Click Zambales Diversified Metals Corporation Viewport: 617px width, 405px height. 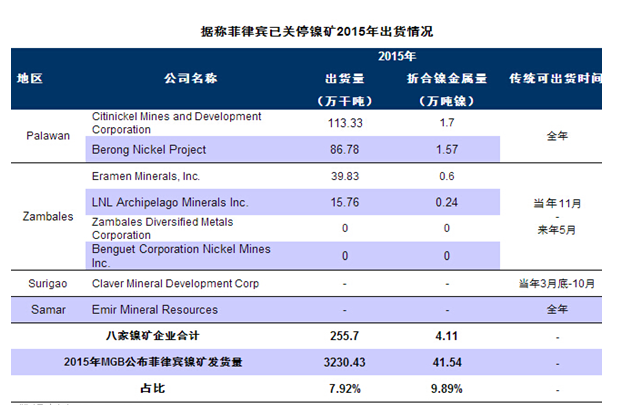161,228
